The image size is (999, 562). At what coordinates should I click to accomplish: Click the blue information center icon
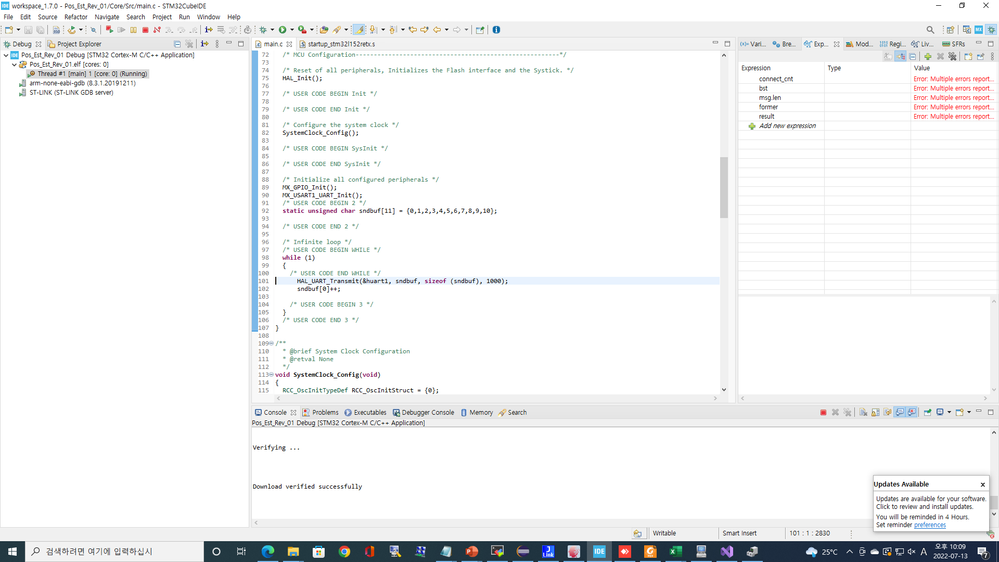[x=496, y=30]
